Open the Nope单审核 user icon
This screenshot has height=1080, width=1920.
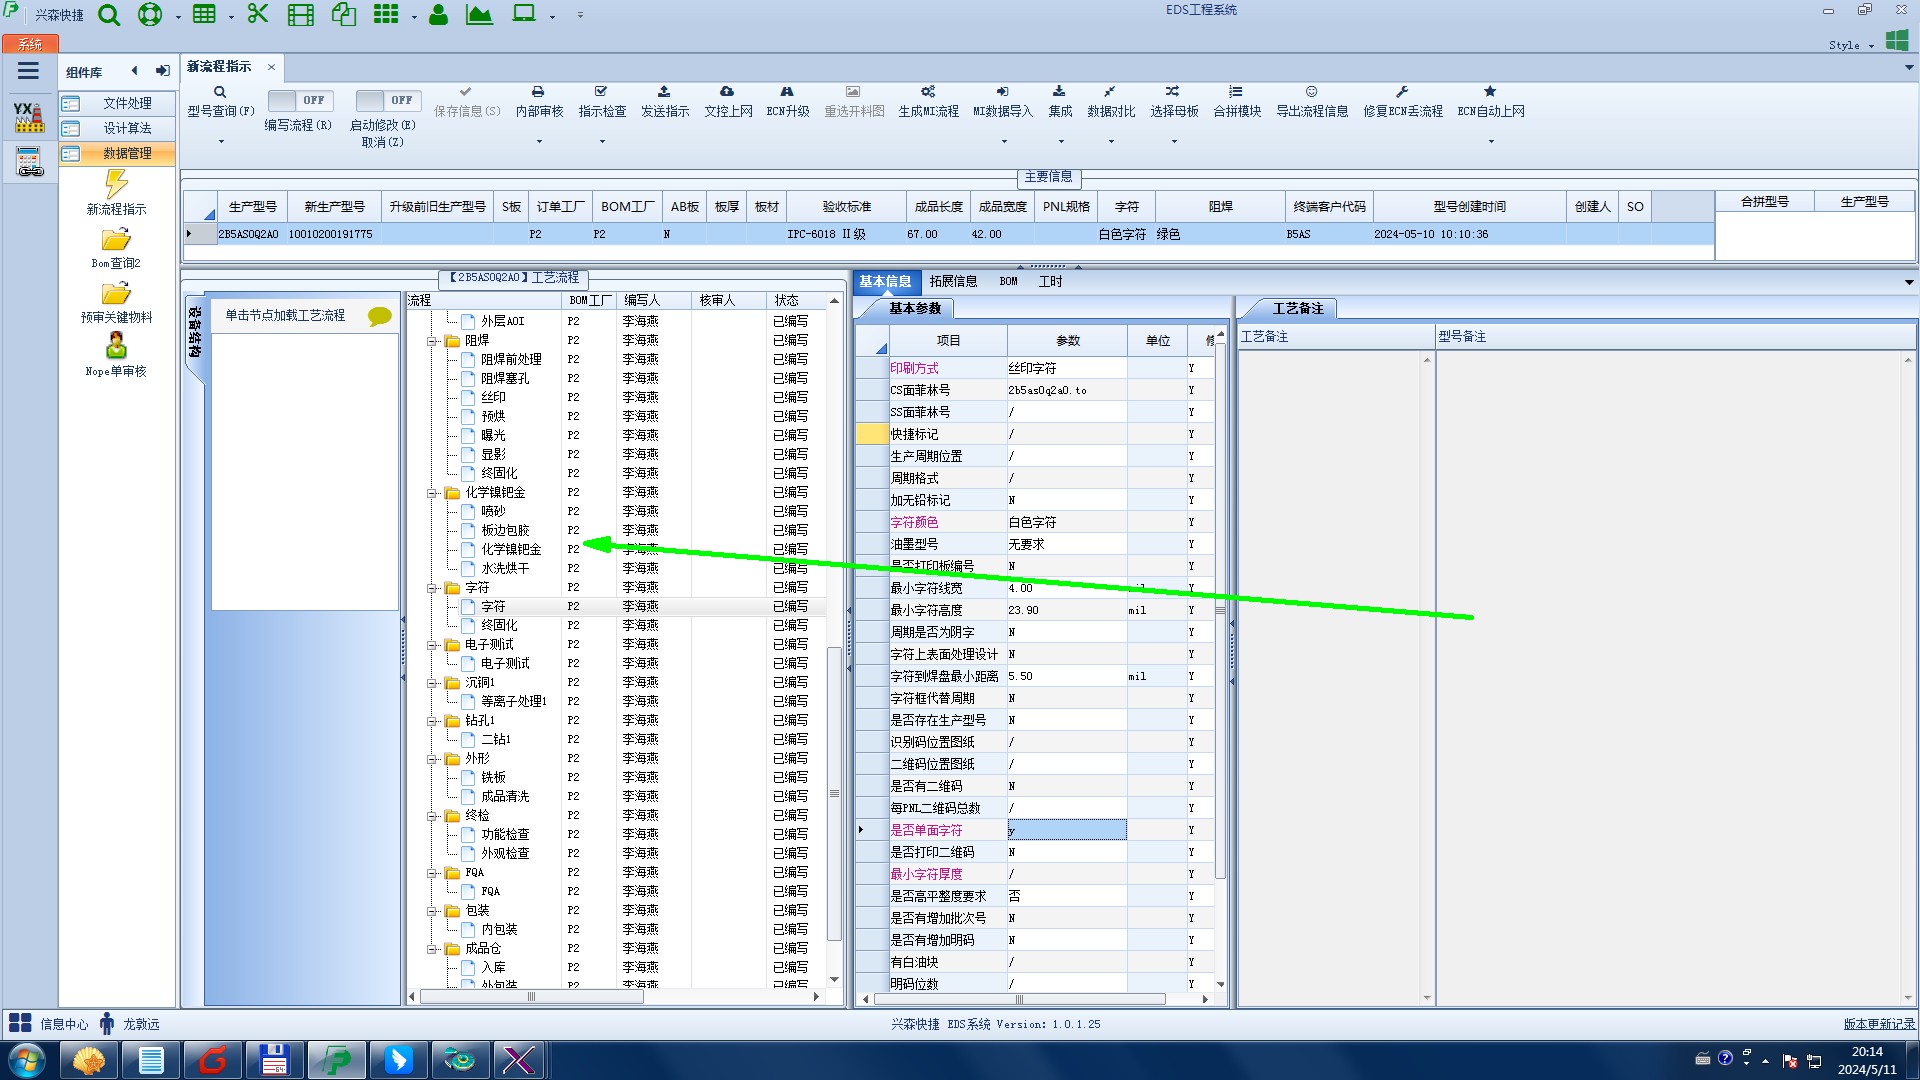[x=116, y=347]
